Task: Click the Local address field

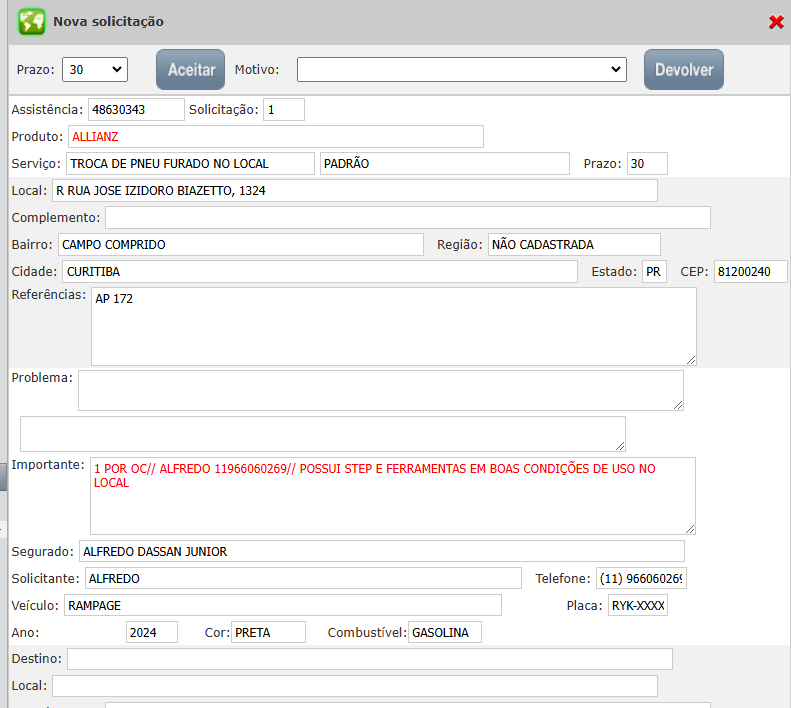Action: pos(354,190)
